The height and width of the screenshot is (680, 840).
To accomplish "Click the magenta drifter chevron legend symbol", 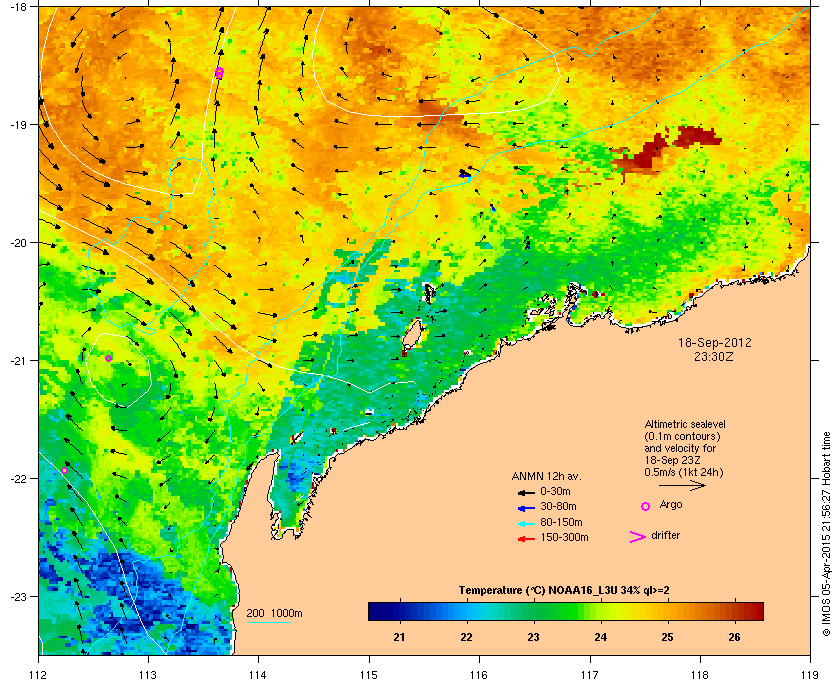I will click(638, 537).
